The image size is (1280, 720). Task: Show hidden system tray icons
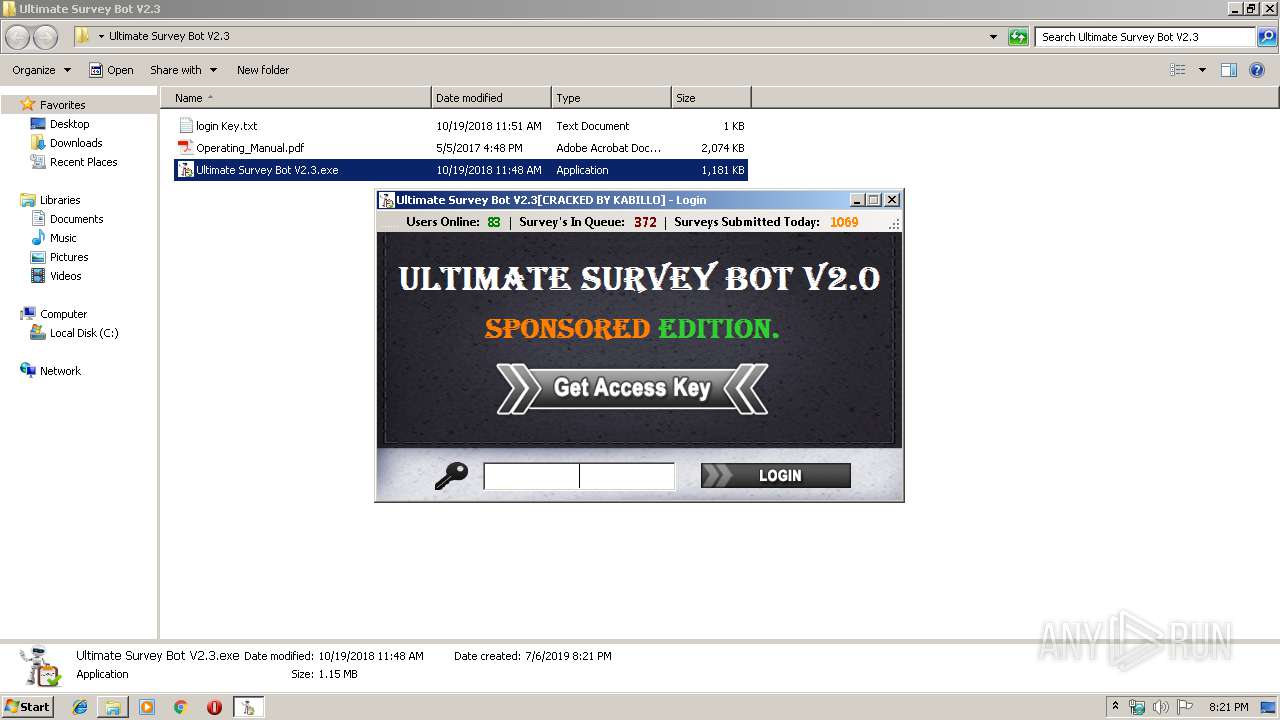click(1116, 706)
